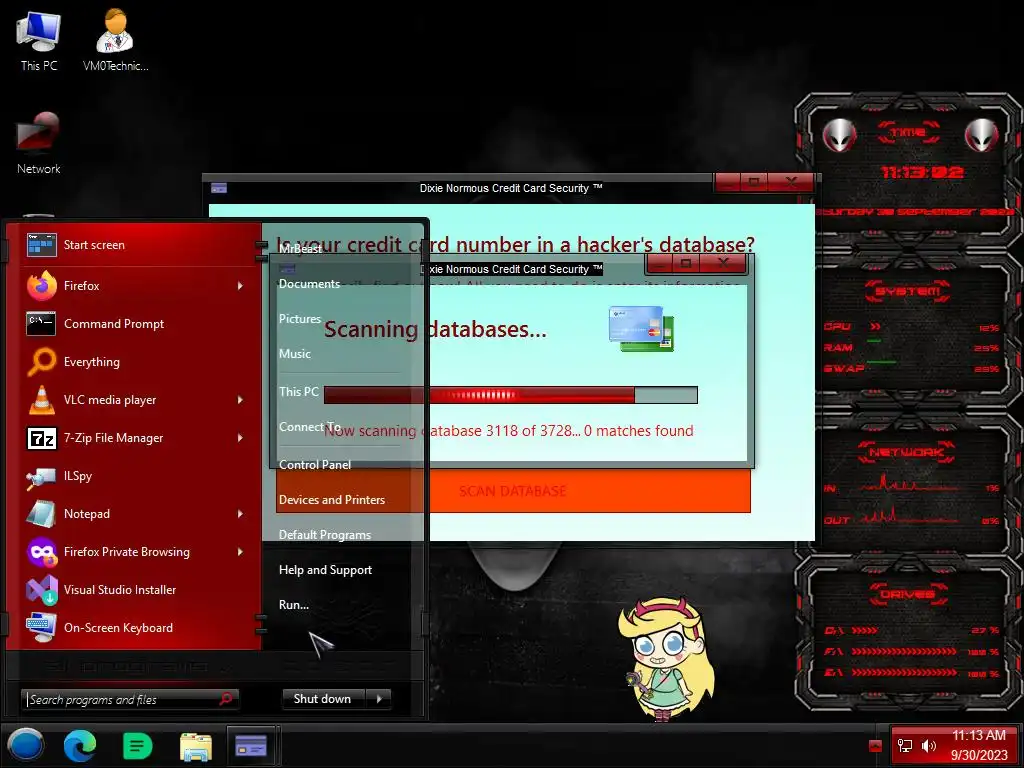1024x768 pixels.
Task: Click 'Scanning databases...' heading text
Action: click(435, 329)
